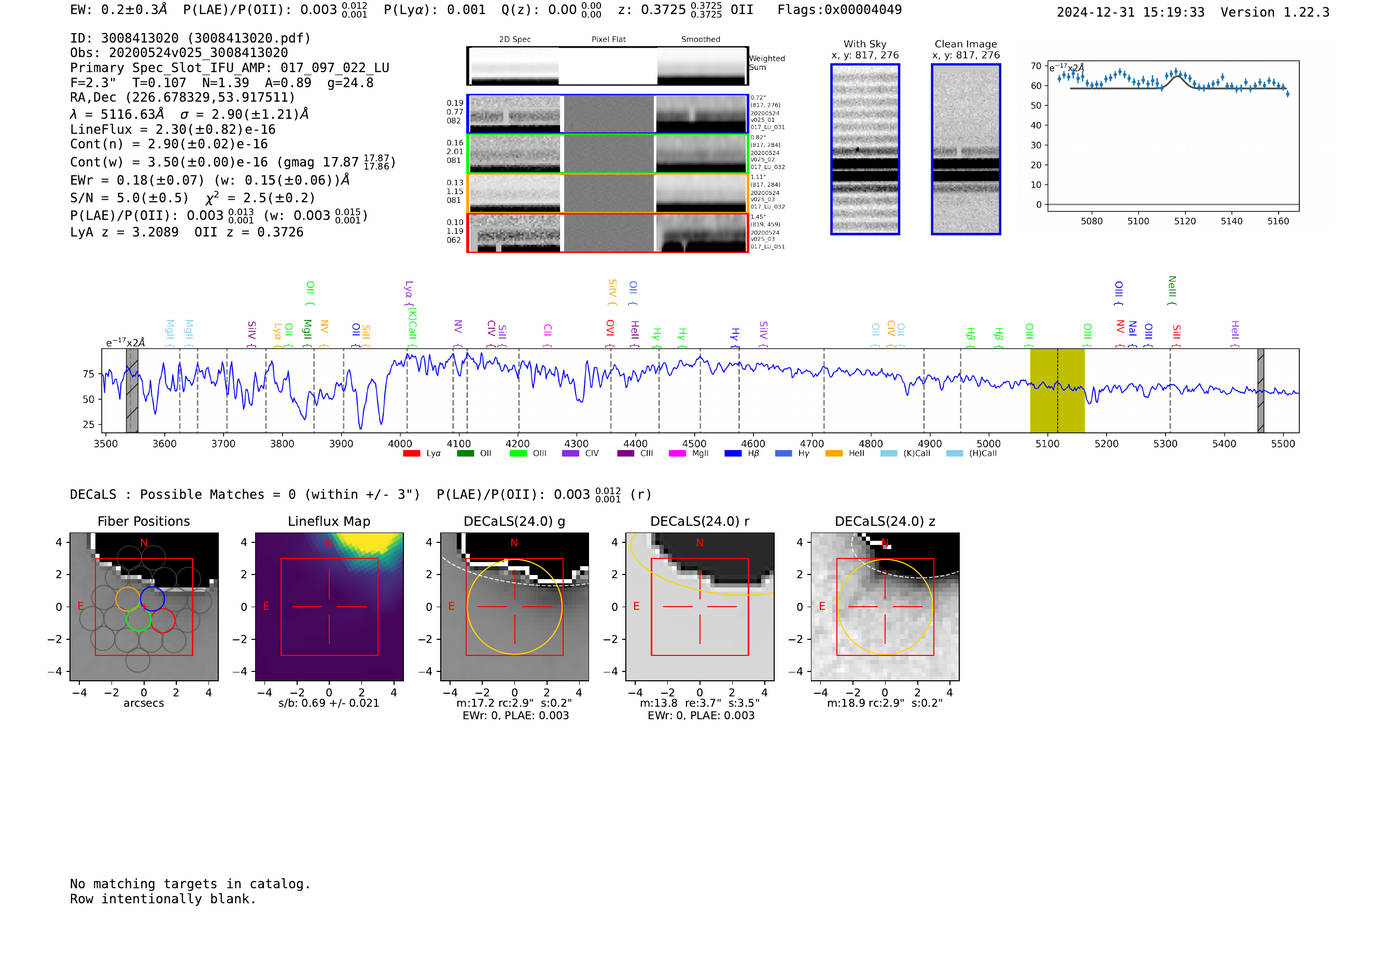Open the DECaLS r-band cutout
This screenshot has width=1400, height=953.
point(700,607)
